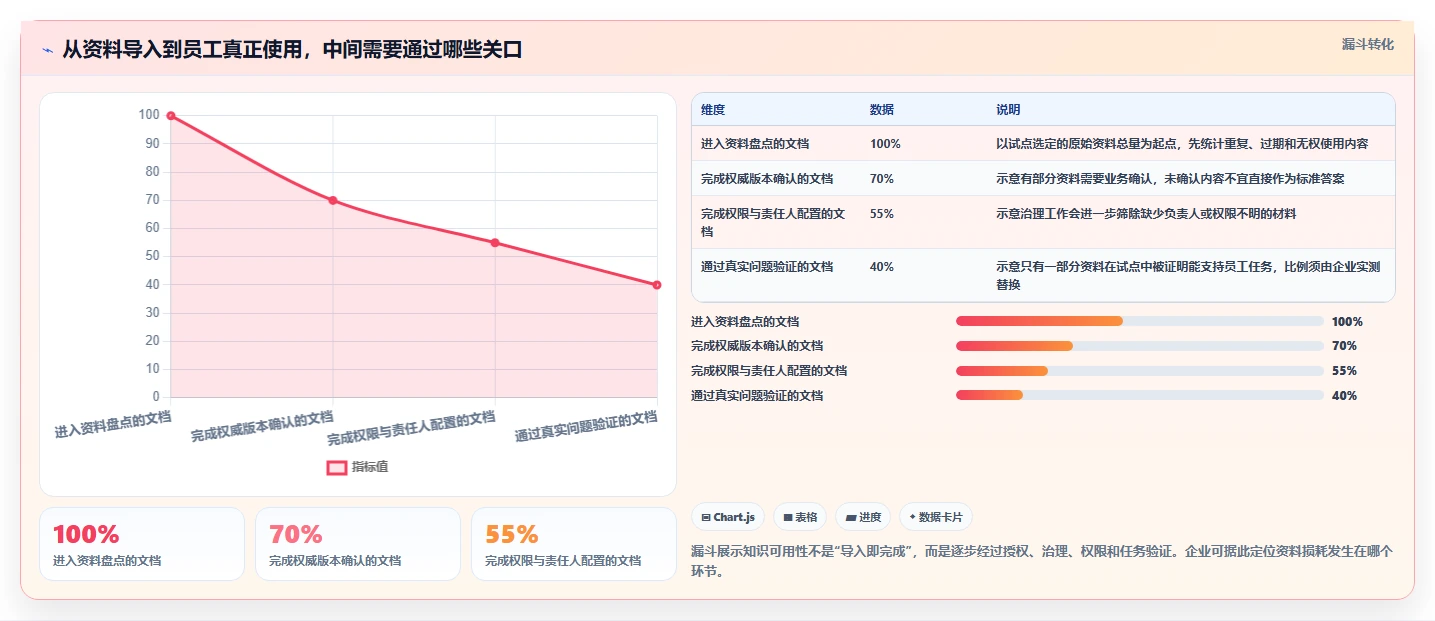Select the 数据卡片 tag
This screenshot has width=1435, height=621.
coord(936,517)
